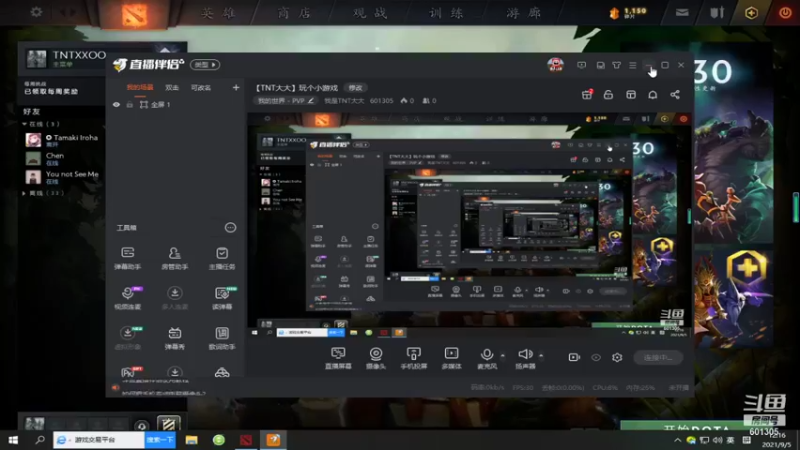
Task: Open the 视频连麦 video link tool
Action: [128, 298]
